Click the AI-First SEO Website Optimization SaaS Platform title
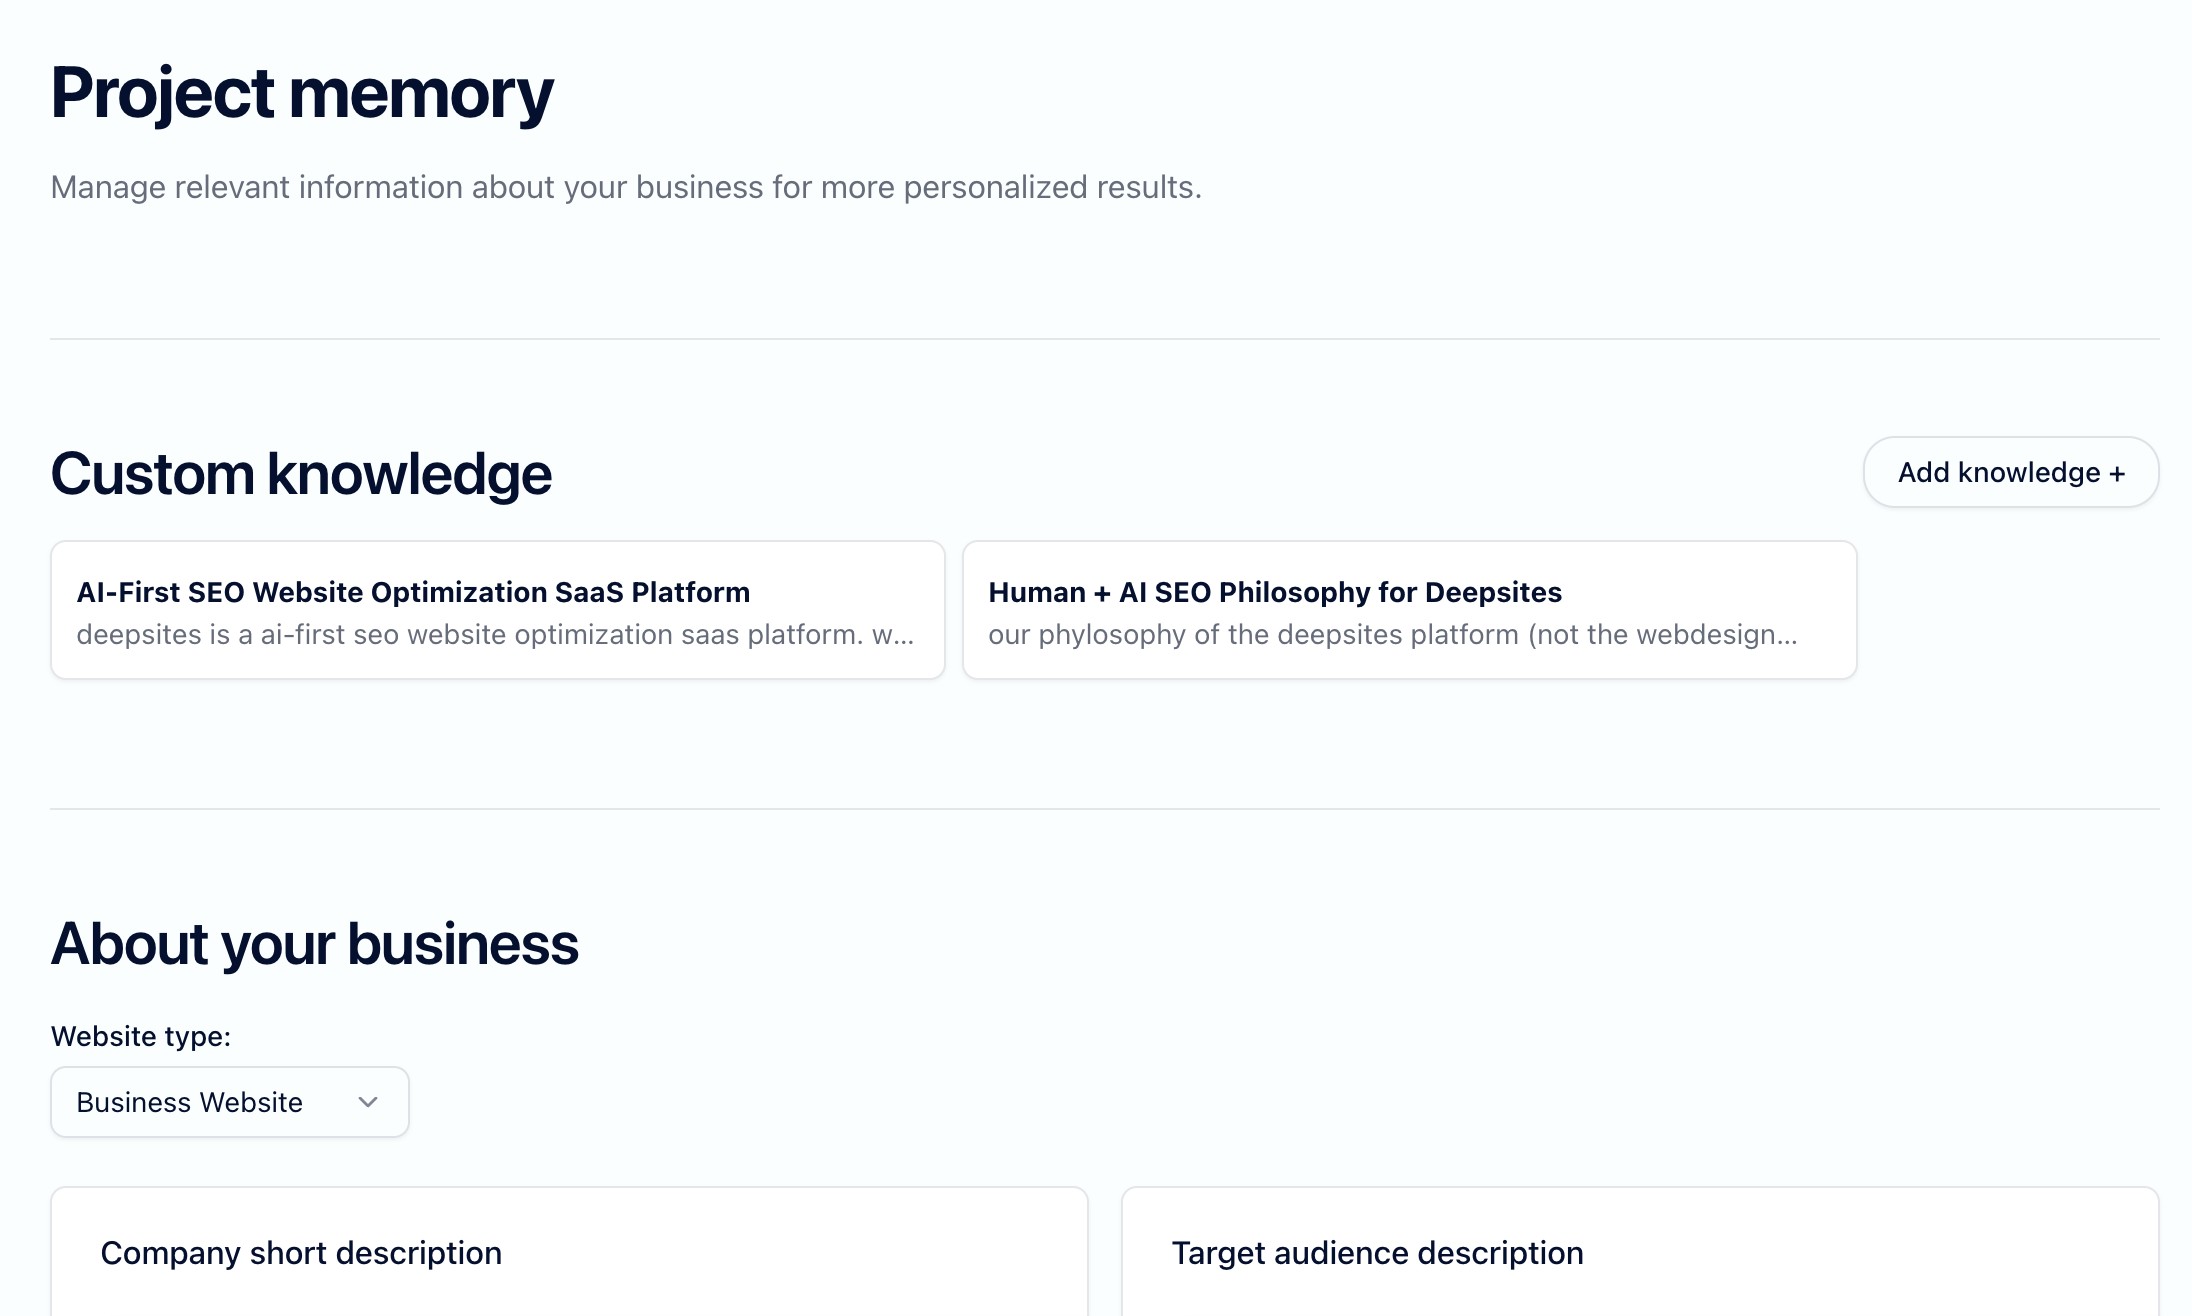The width and height of the screenshot is (2192, 1316). [x=413, y=592]
